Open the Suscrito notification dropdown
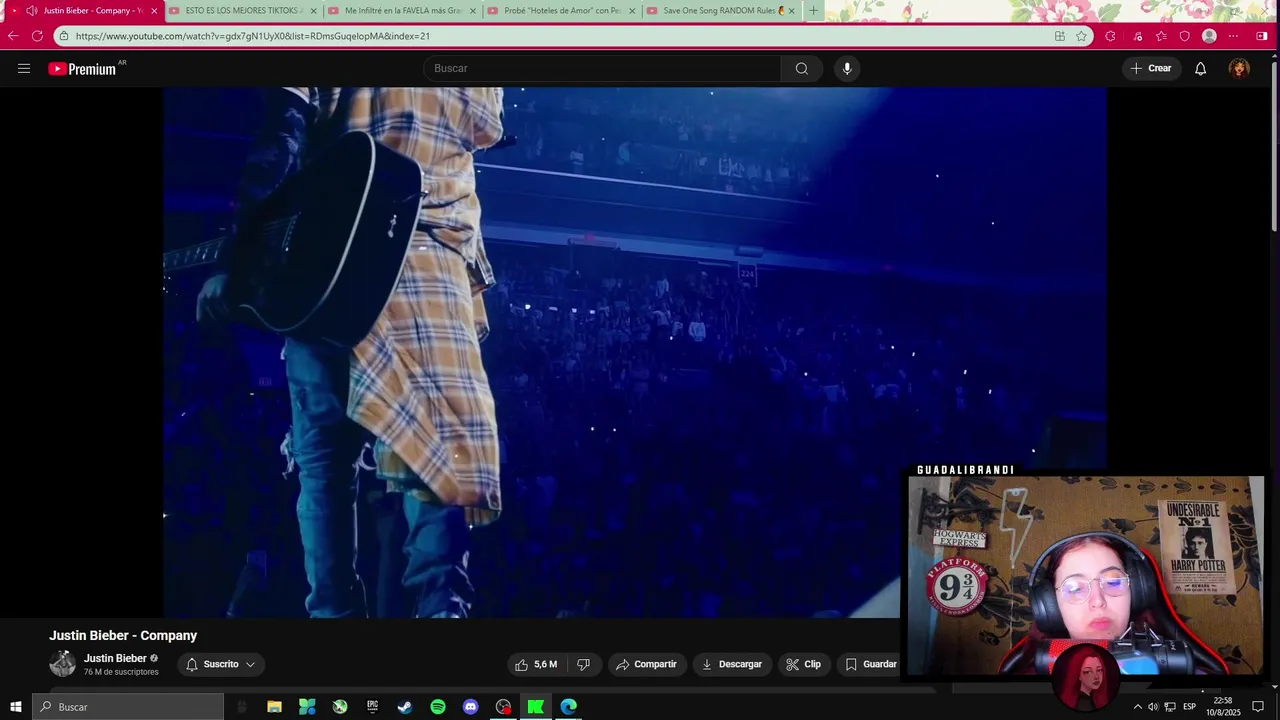 click(220, 664)
